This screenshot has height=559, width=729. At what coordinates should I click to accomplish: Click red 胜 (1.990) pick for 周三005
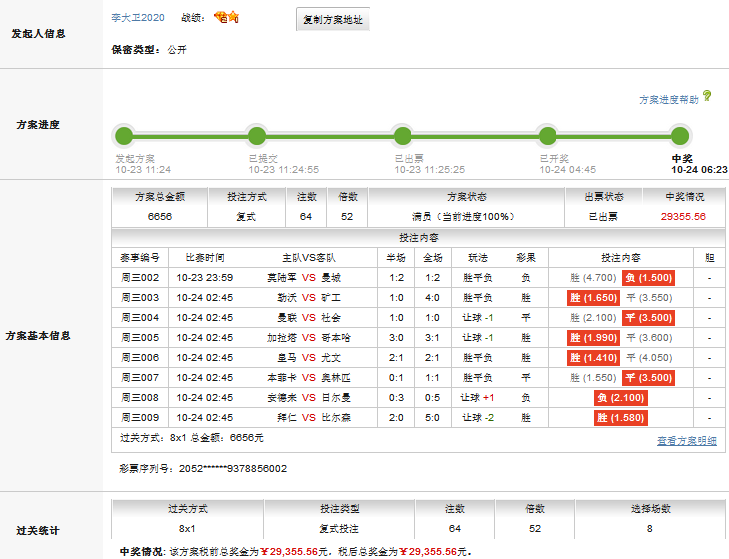coord(594,338)
